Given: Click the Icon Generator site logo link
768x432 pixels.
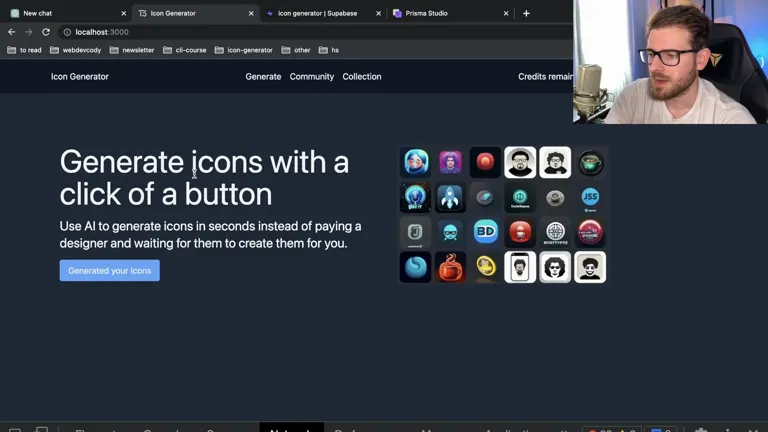Looking at the screenshot, I should click(x=80, y=76).
